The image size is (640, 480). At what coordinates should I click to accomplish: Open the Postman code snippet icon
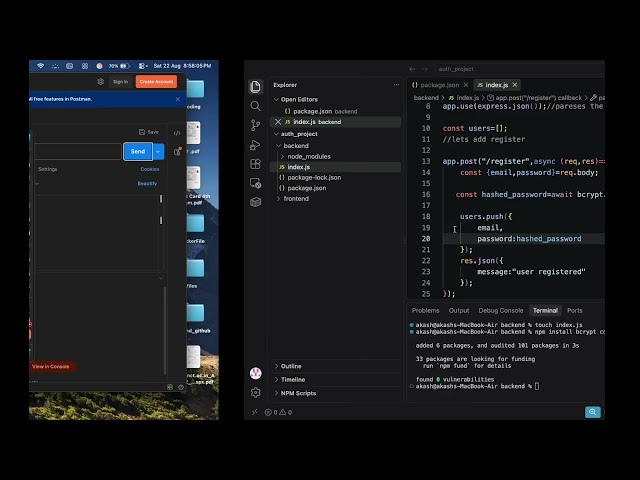177,133
